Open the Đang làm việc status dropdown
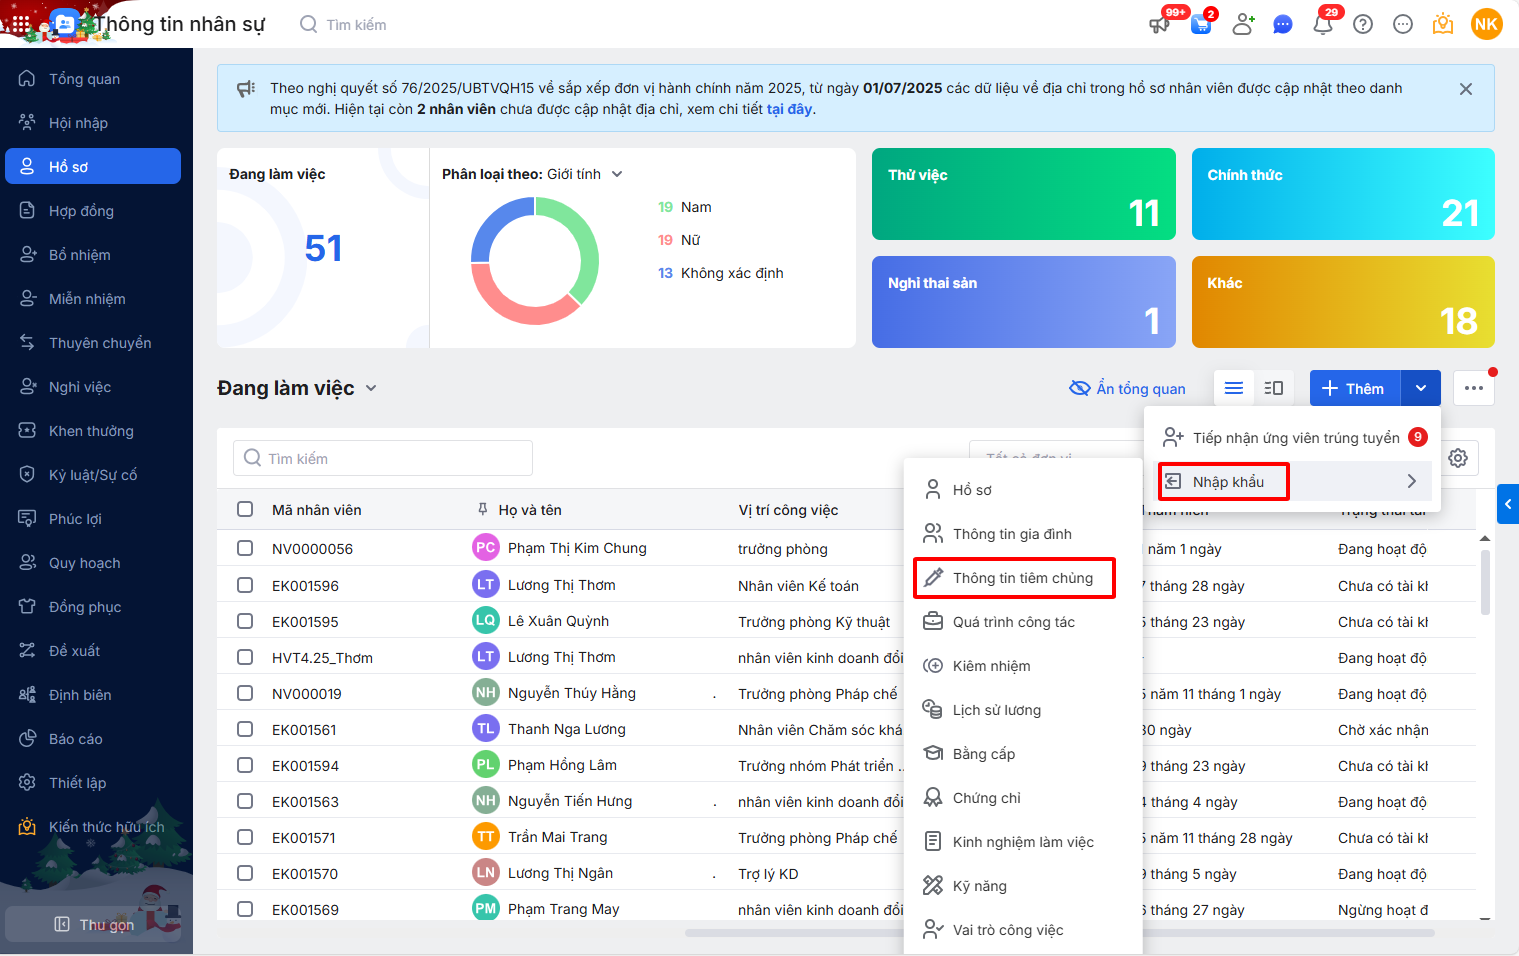The width and height of the screenshot is (1519, 956). (371, 388)
